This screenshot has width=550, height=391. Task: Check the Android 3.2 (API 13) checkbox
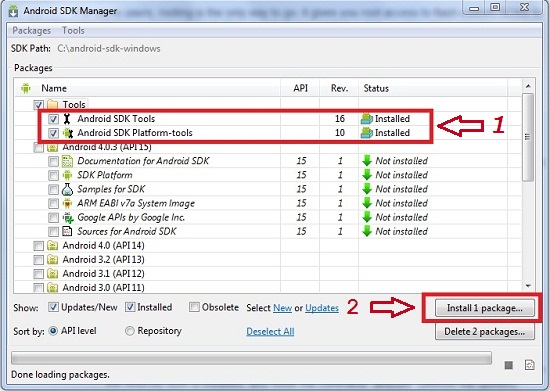(38, 260)
